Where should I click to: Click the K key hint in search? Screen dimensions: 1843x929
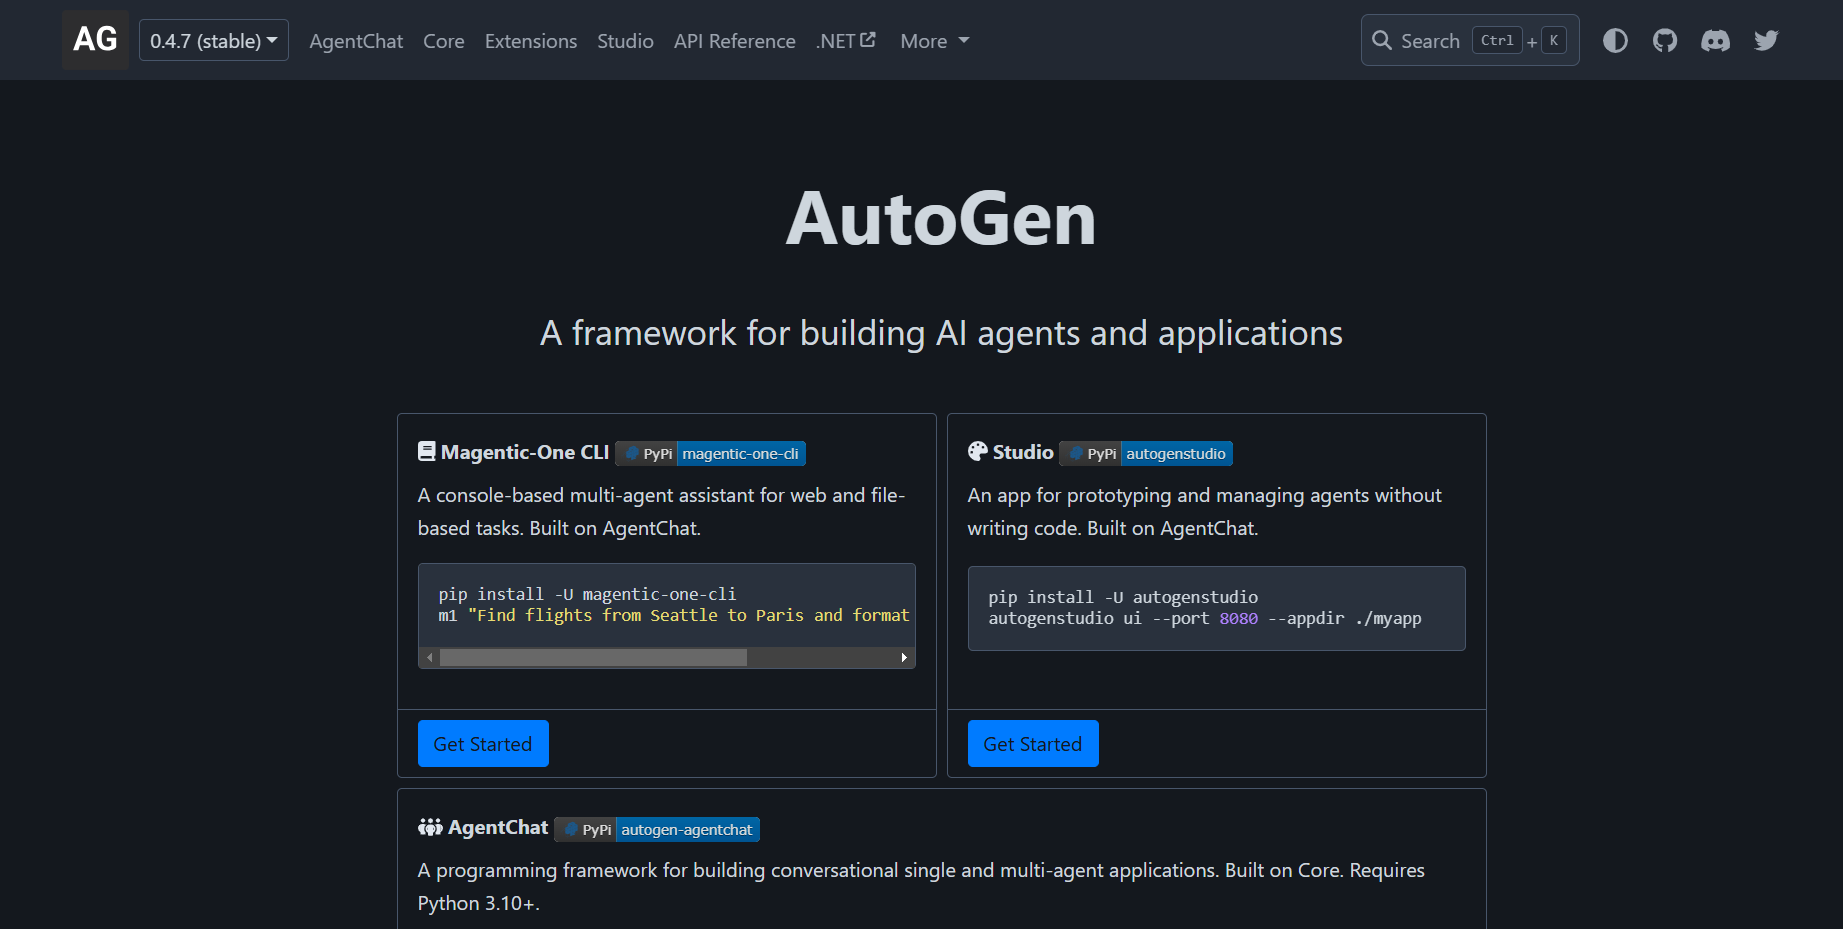(1554, 40)
